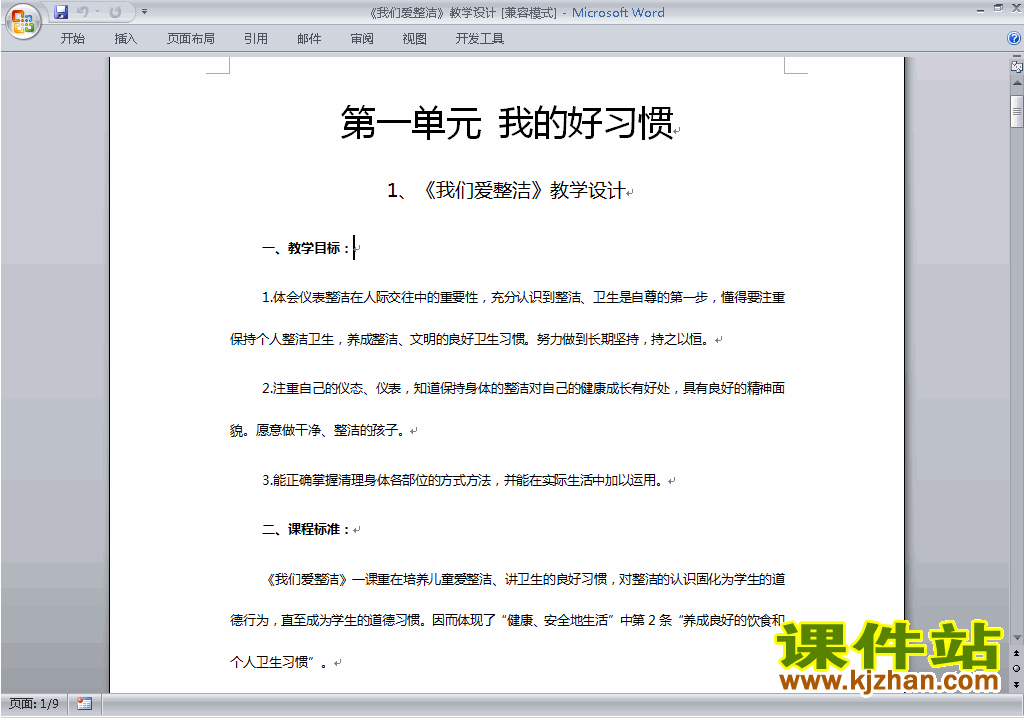The image size is (1024, 718).
Task: Switch to the 页面布局 tab
Action: (191, 39)
